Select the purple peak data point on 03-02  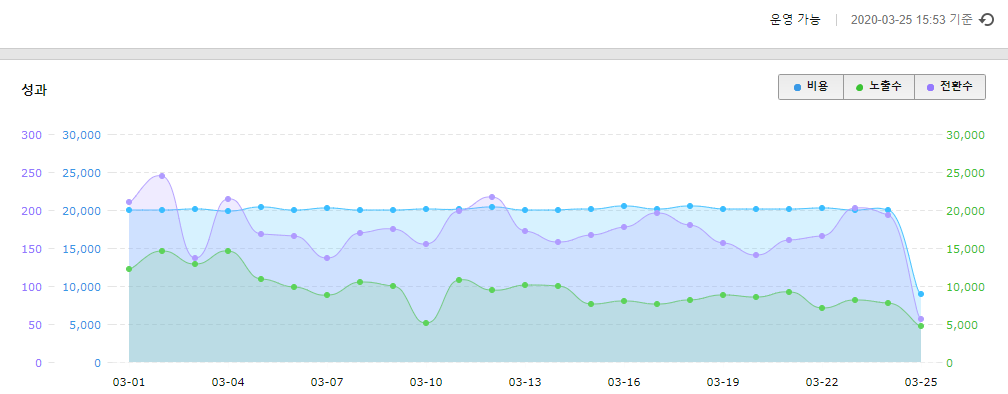tap(162, 175)
